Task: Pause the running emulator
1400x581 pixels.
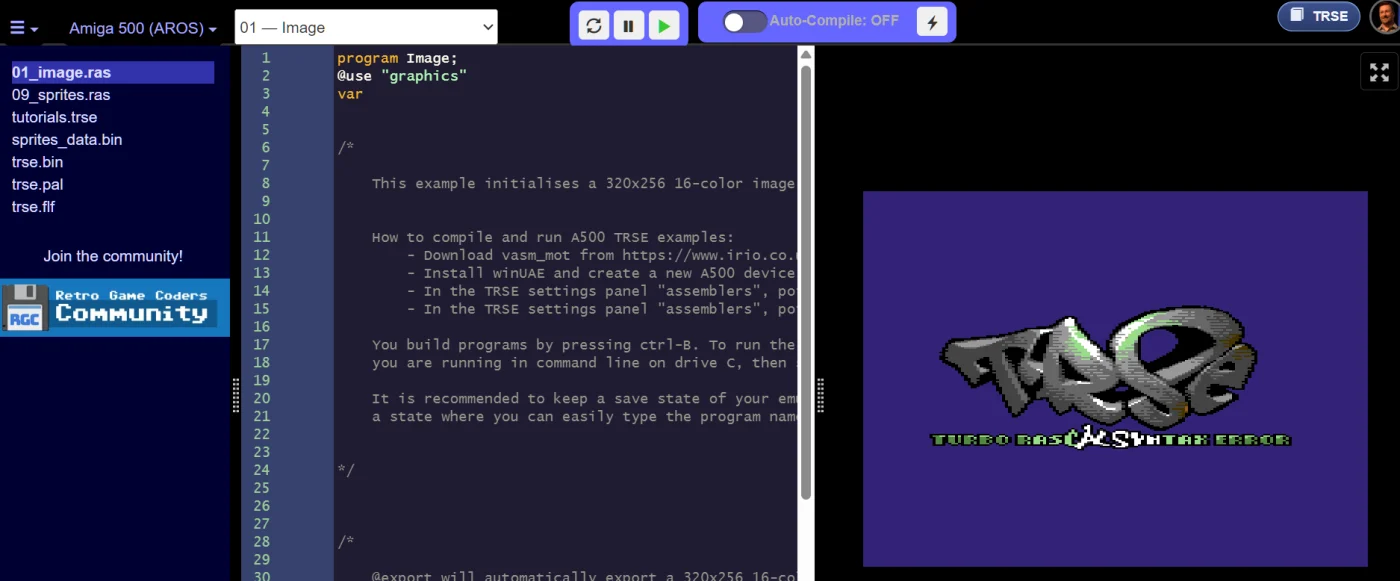Action: (x=628, y=26)
